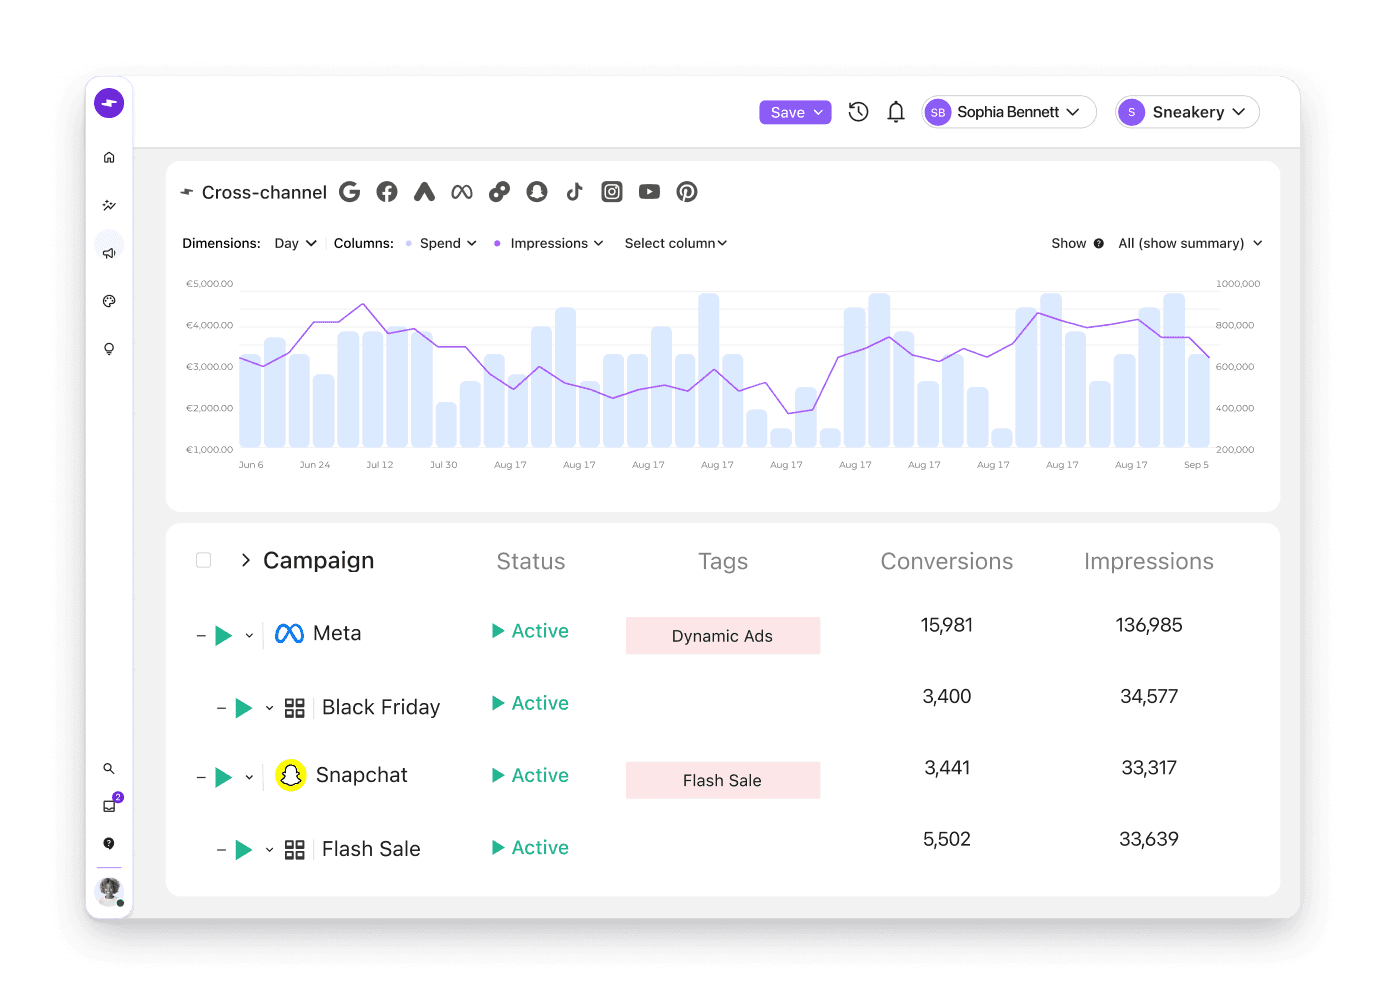
Task: Click the Flash Sale pink tag swatch
Action: [723, 780]
